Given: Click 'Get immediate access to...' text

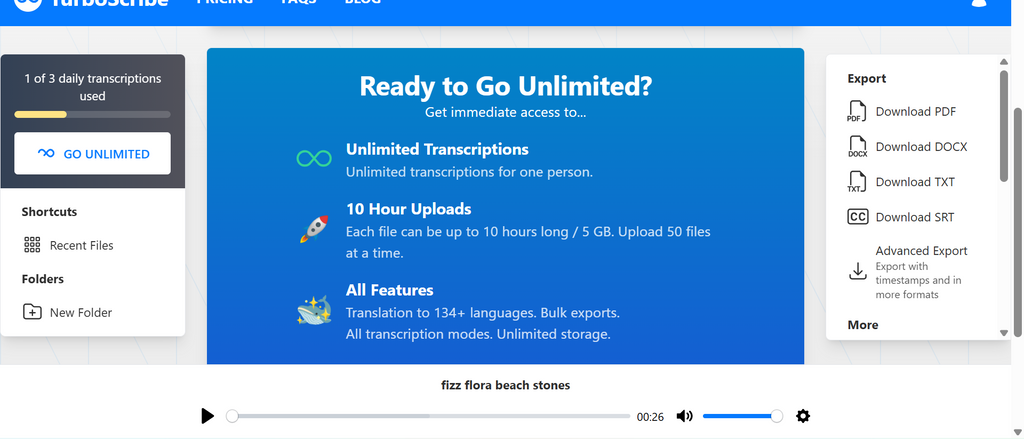Looking at the screenshot, I should tap(505, 112).
